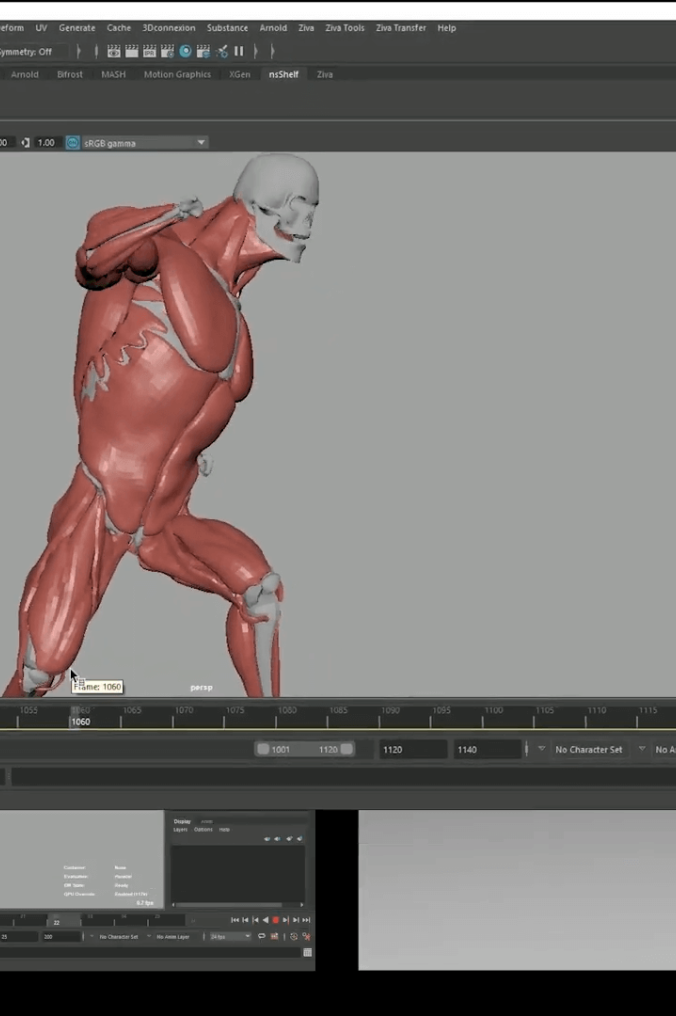676x1016 pixels.
Task: Click the range slider start handle at 1001
Action: [263, 750]
